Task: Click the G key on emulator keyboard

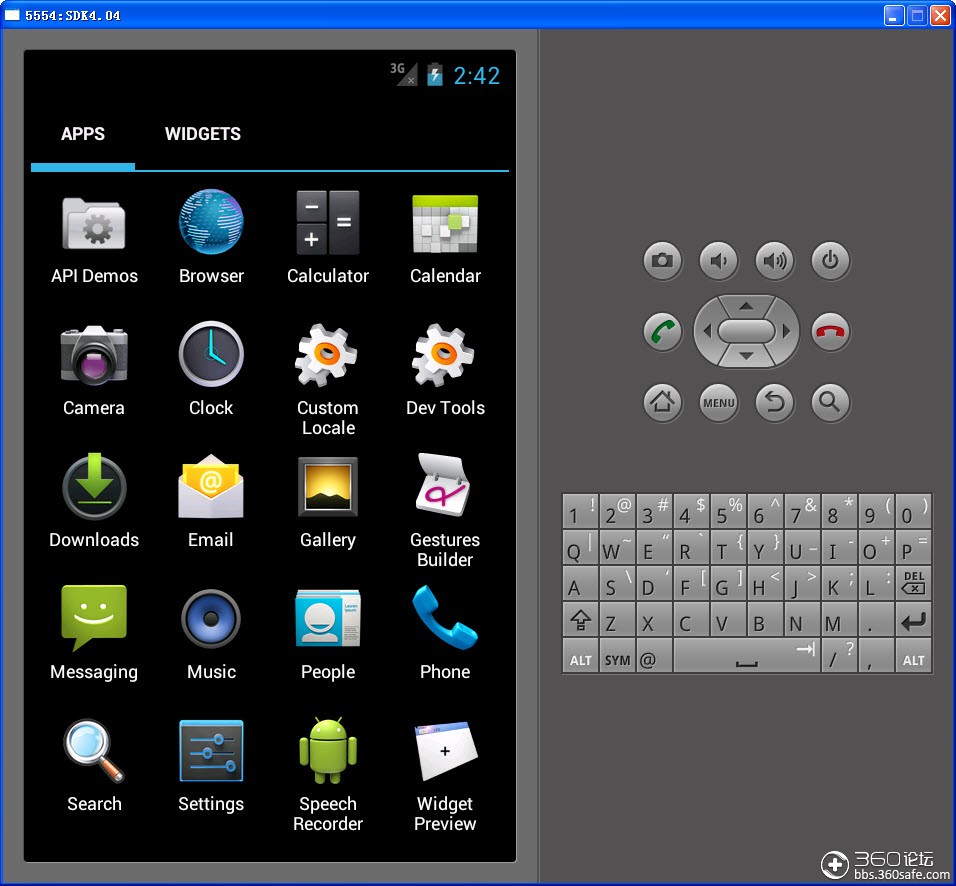Action: (728, 584)
